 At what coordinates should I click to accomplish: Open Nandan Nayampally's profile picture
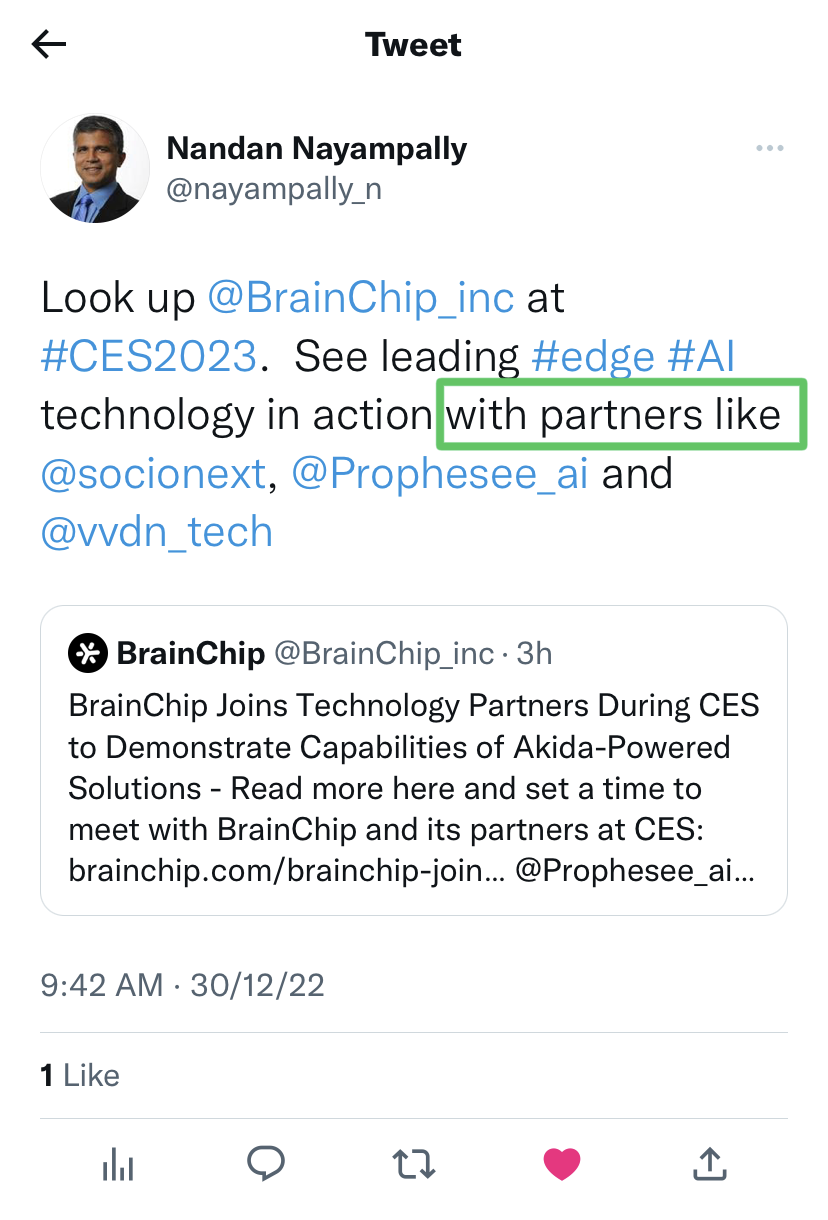click(94, 167)
